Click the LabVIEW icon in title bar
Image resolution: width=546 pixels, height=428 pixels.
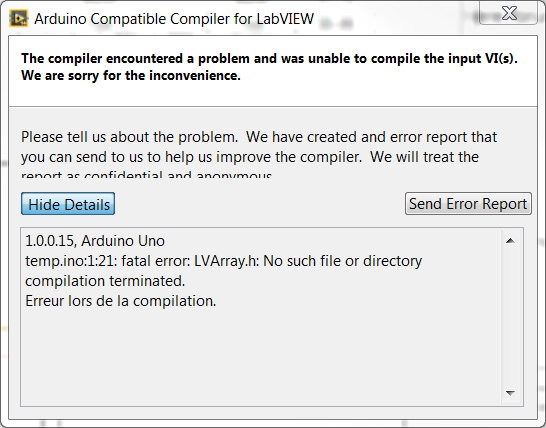point(18,18)
